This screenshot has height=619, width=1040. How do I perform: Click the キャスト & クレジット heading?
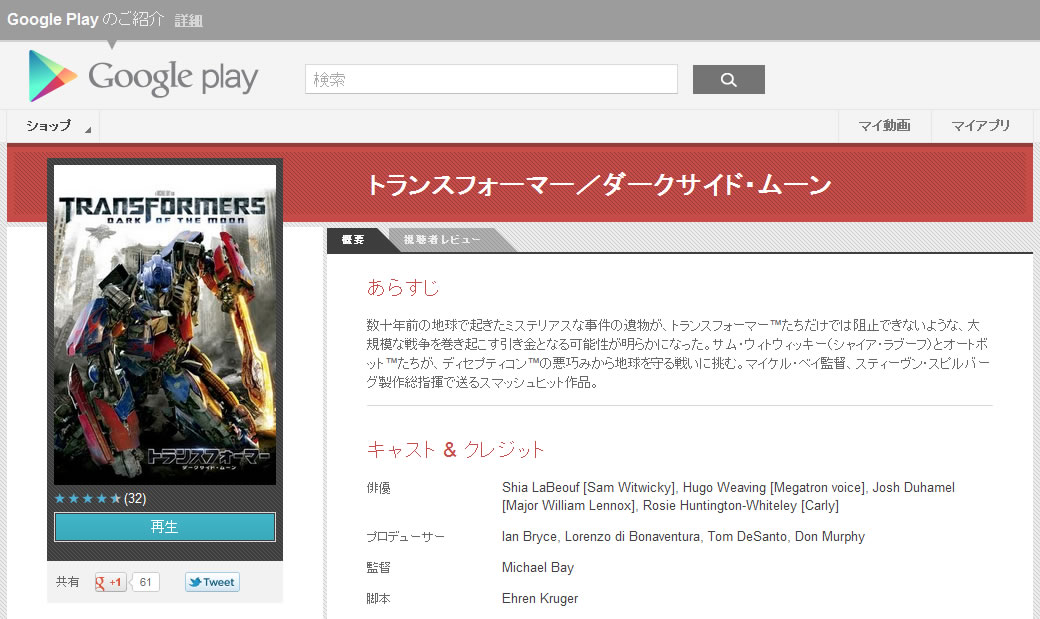[455, 449]
